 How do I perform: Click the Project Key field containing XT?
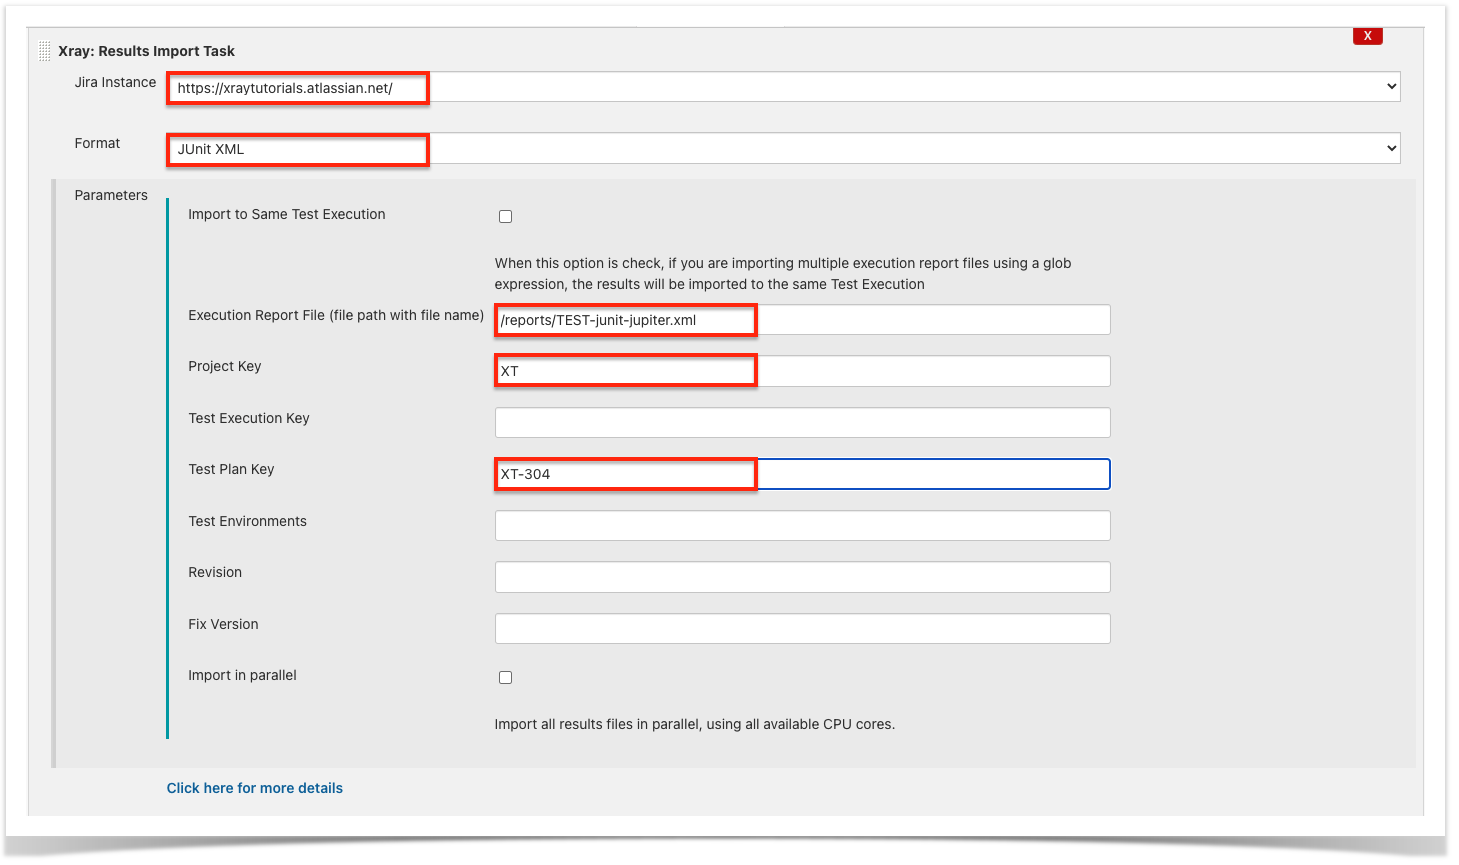pos(802,371)
